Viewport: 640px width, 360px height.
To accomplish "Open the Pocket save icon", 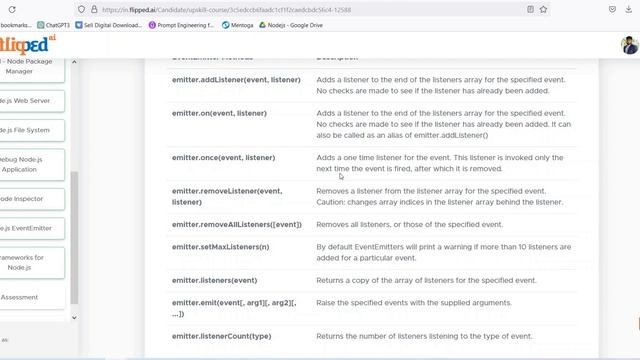I will click(612, 9).
